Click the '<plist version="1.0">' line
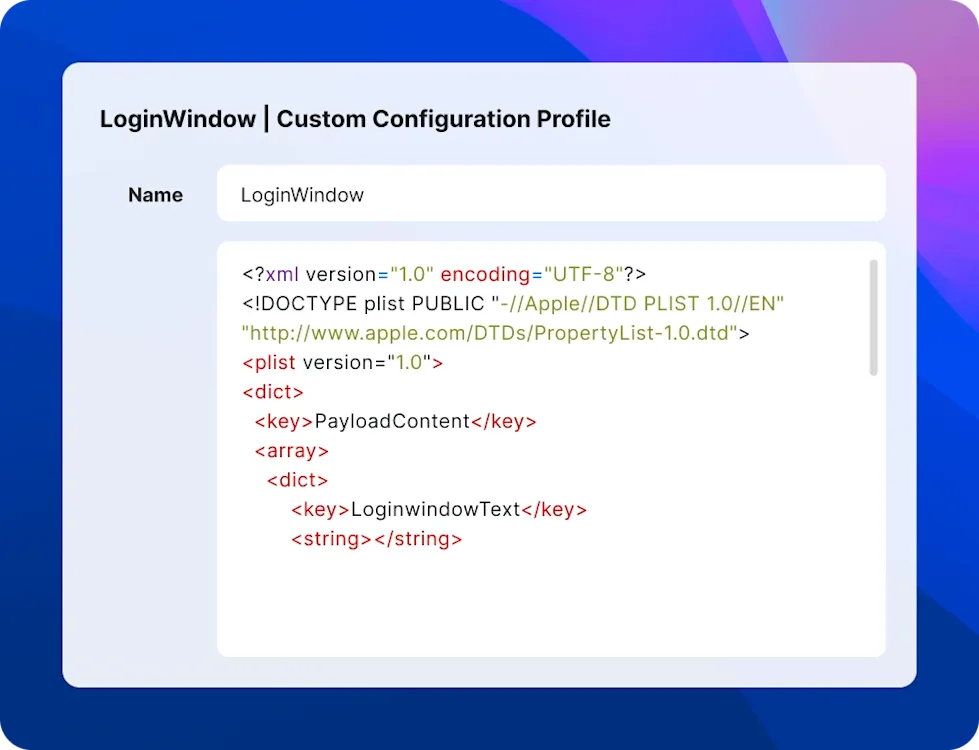The image size is (979, 750). [x=343, y=362]
